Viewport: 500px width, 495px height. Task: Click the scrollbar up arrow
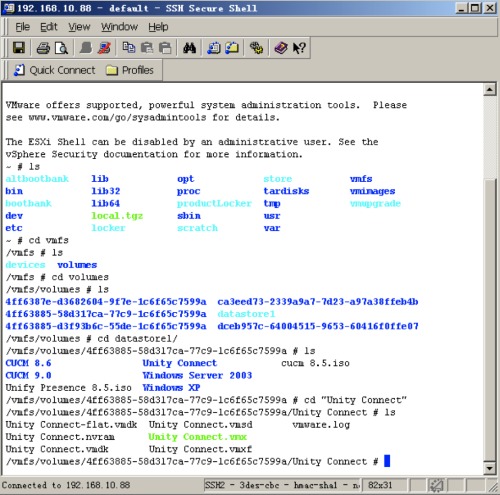coord(489,89)
